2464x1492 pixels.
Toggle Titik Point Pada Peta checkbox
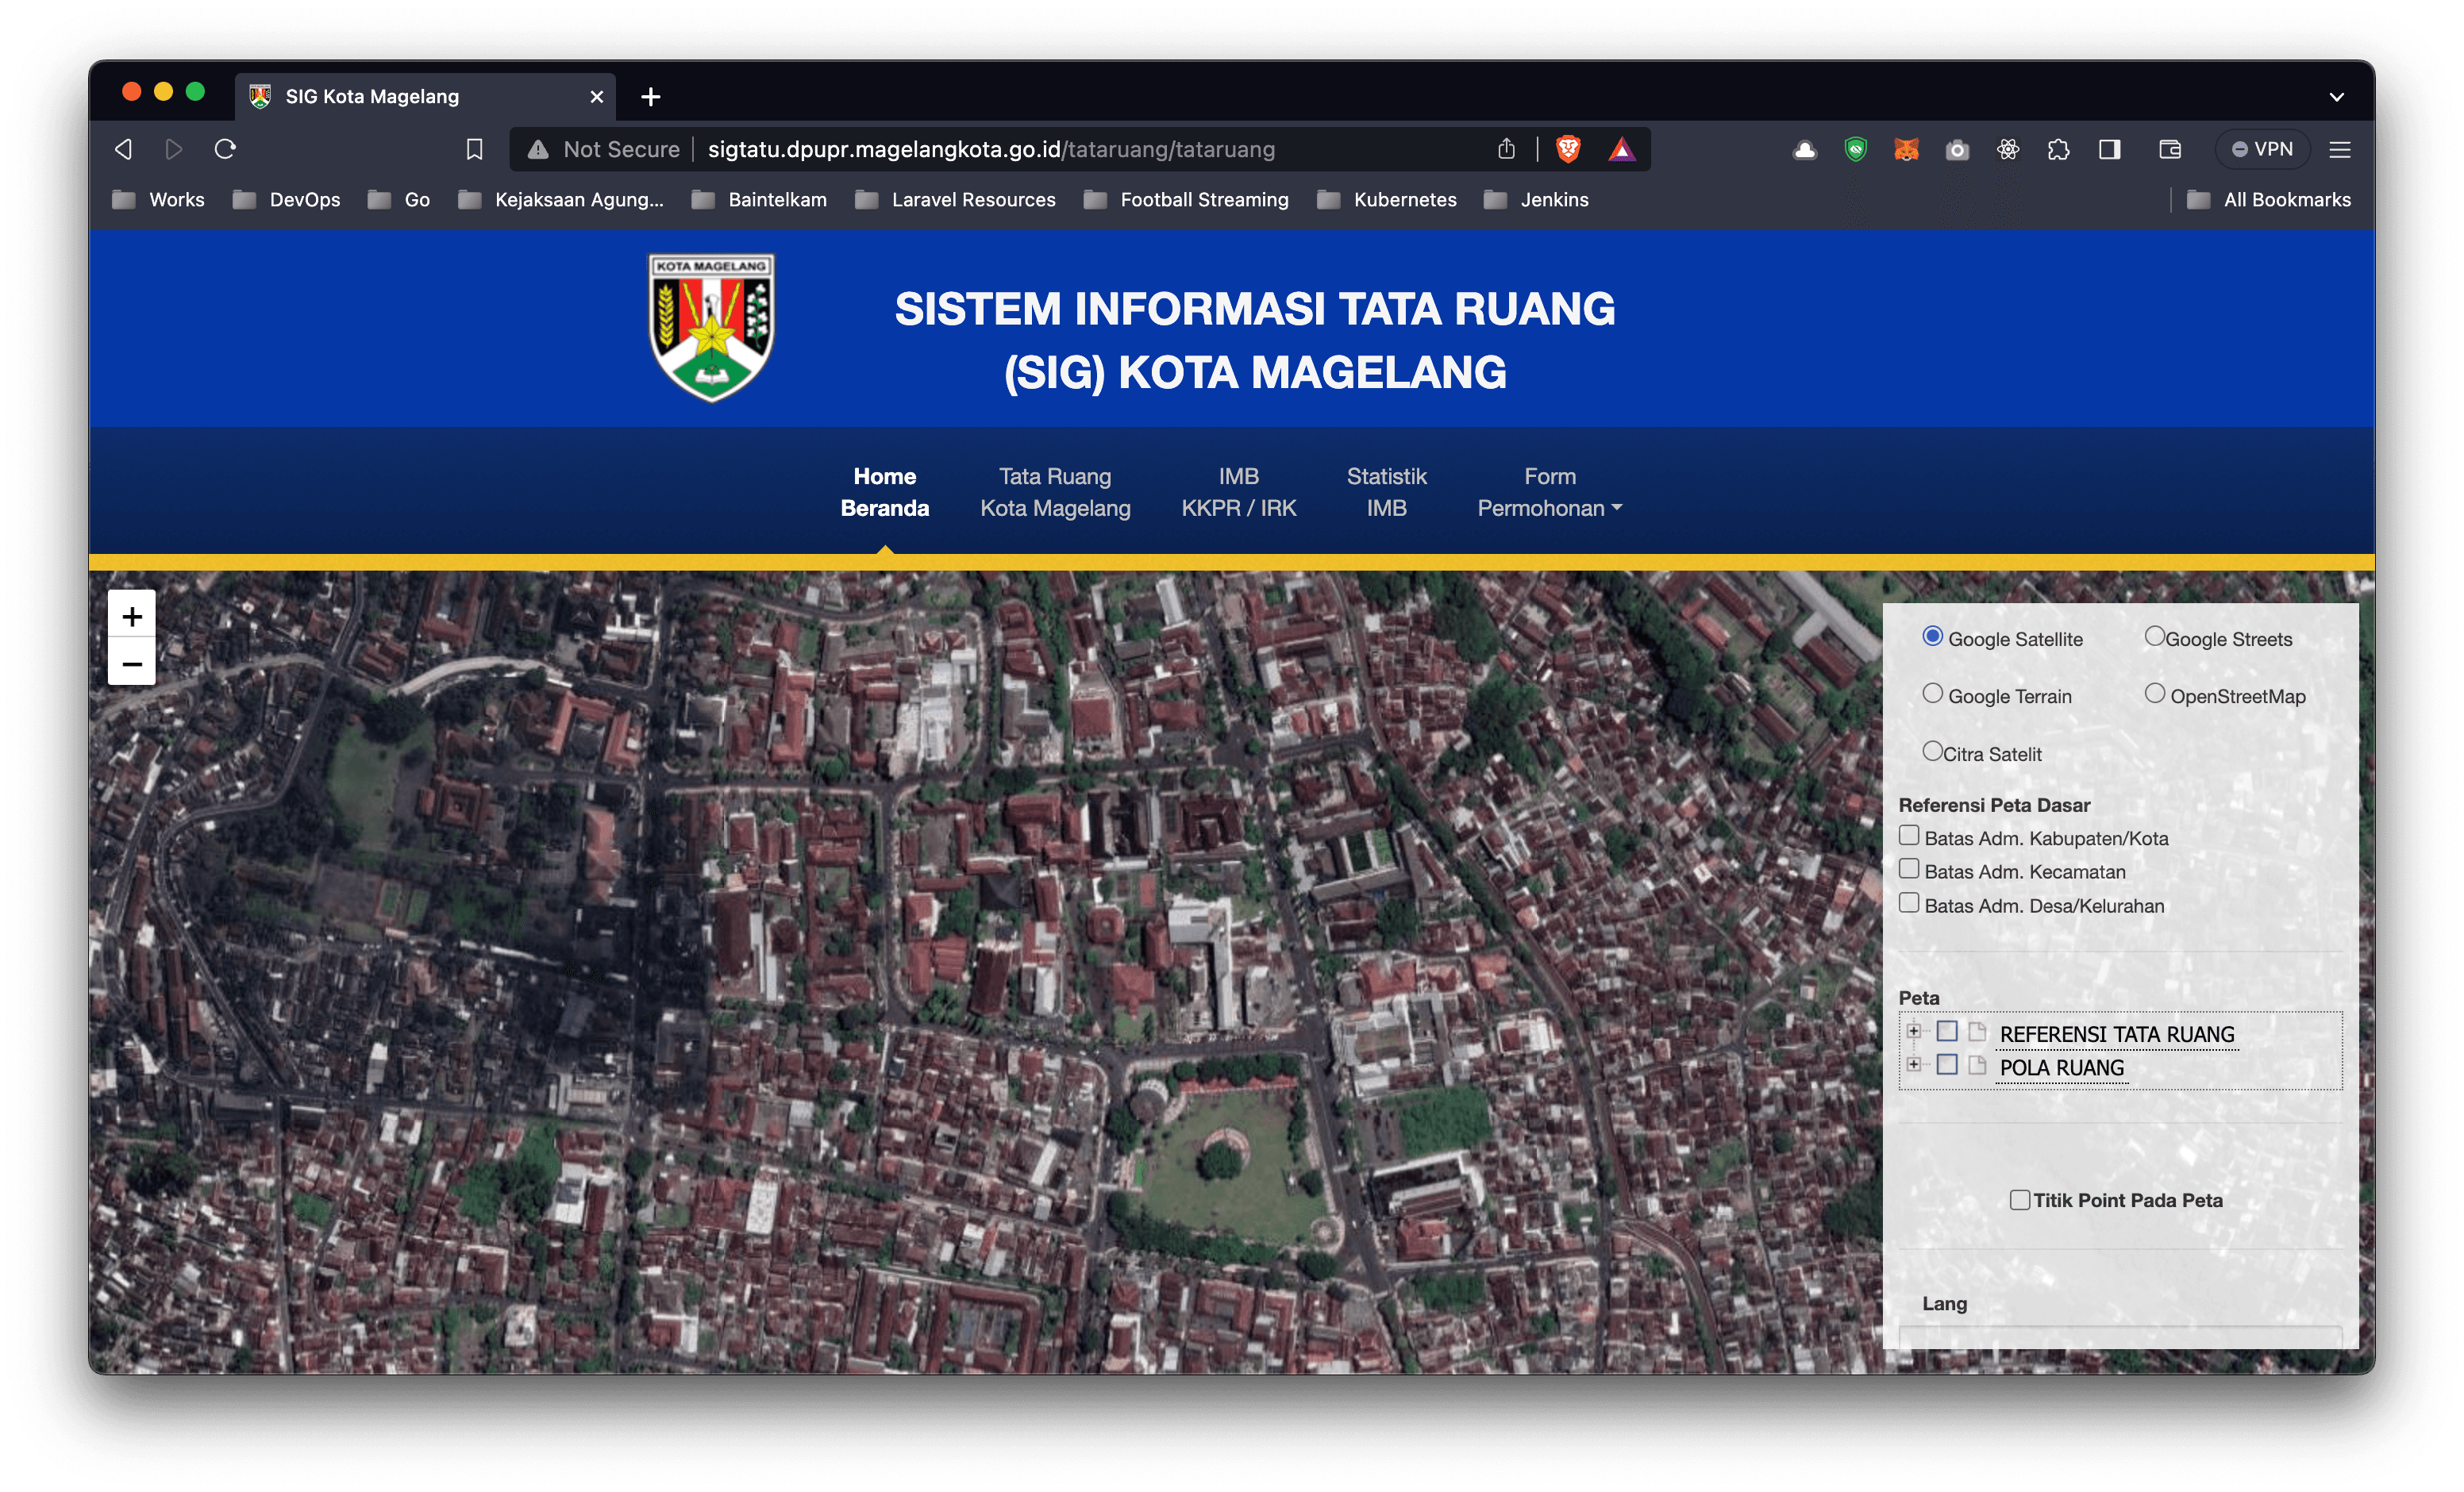click(x=2019, y=1198)
